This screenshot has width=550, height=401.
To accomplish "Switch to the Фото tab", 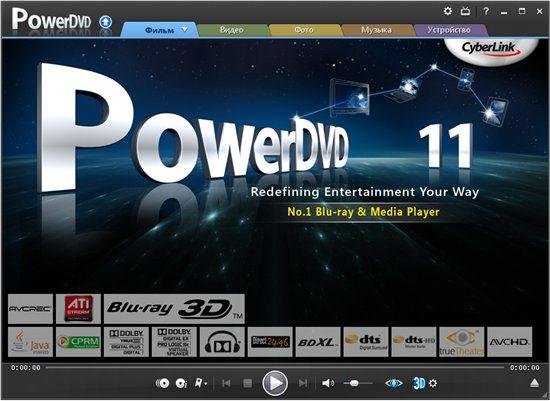I will tap(304, 30).
